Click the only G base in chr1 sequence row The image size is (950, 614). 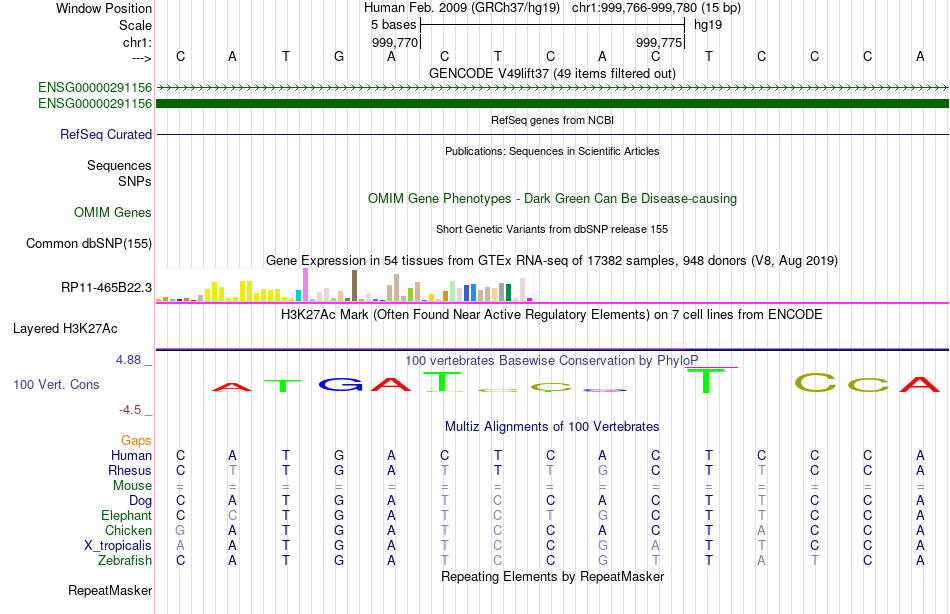pyautogui.click(x=339, y=56)
